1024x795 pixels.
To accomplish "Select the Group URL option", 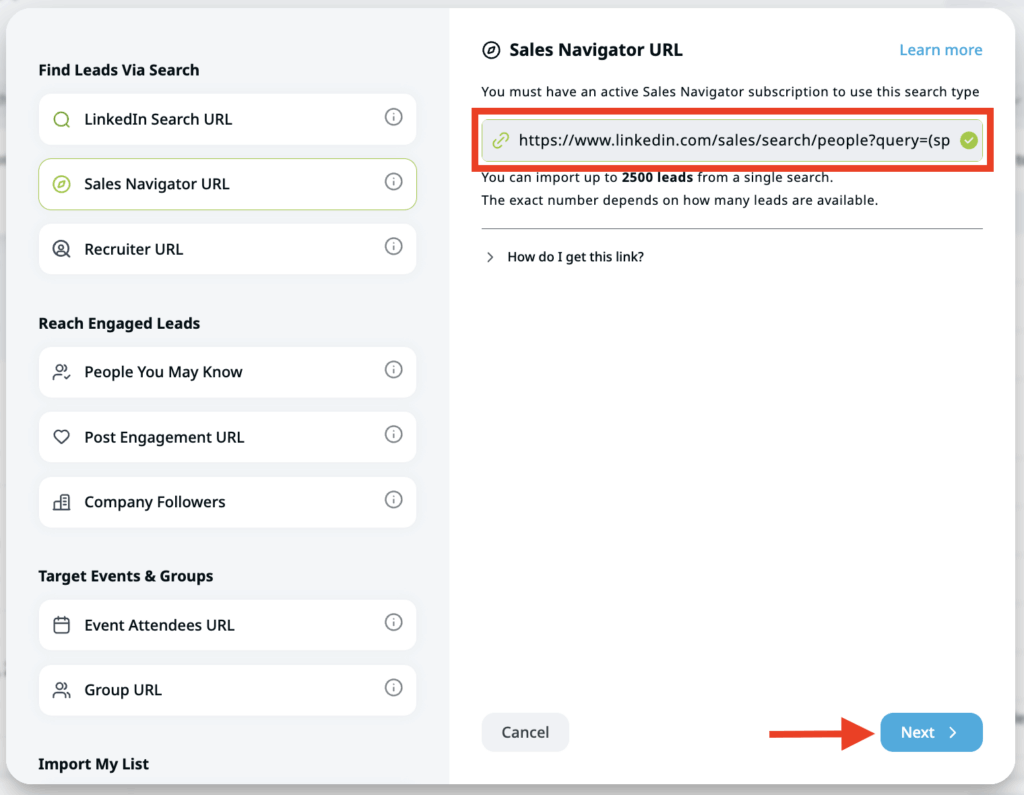I will [x=227, y=690].
